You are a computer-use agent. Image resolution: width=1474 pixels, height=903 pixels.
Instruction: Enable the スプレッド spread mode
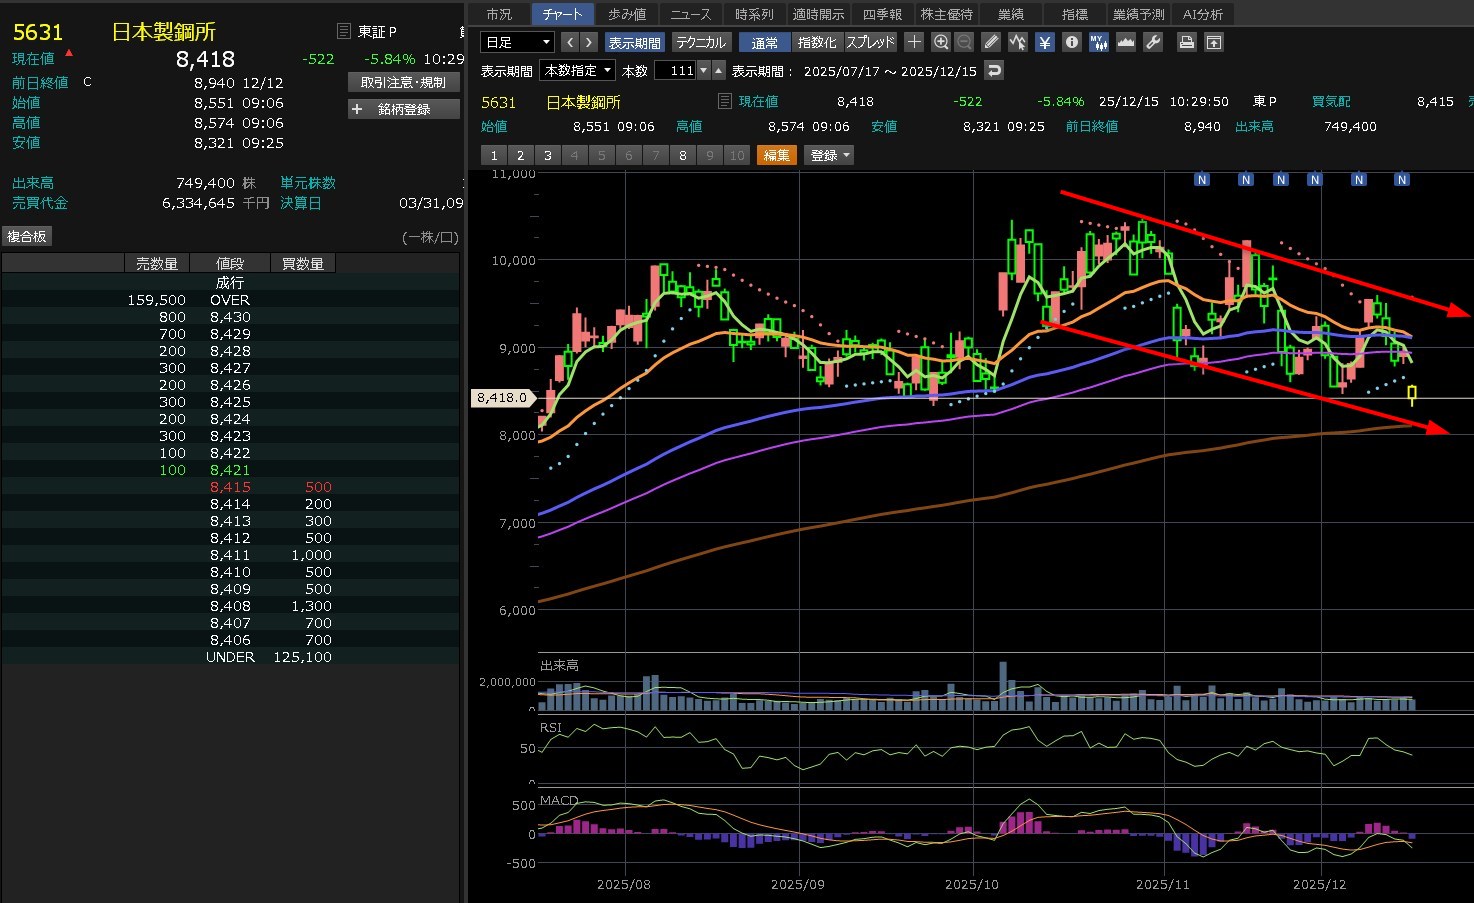pos(870,42)
